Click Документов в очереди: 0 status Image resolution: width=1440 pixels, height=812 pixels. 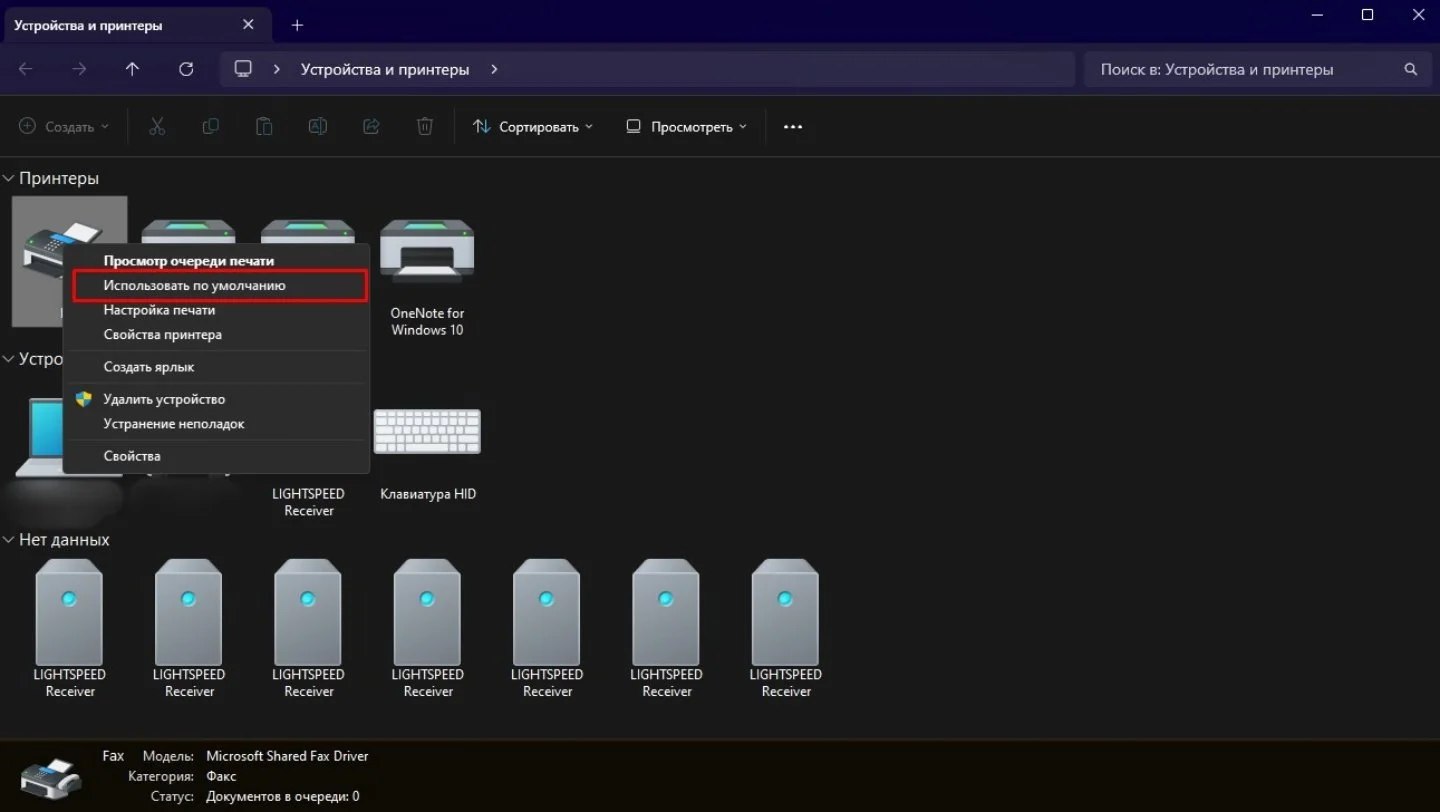(x=283, y=797)
